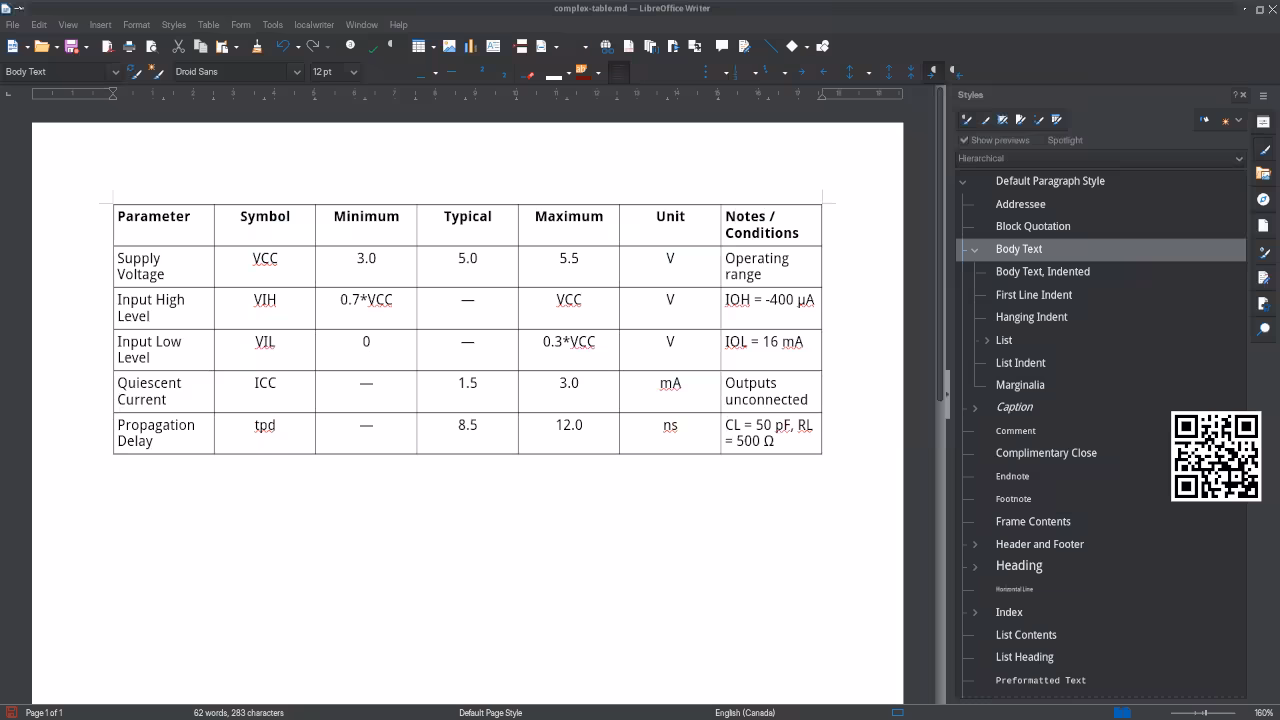Screen dimensions: 1280x720
Task: Insert a comment
Action: (721, 46)
